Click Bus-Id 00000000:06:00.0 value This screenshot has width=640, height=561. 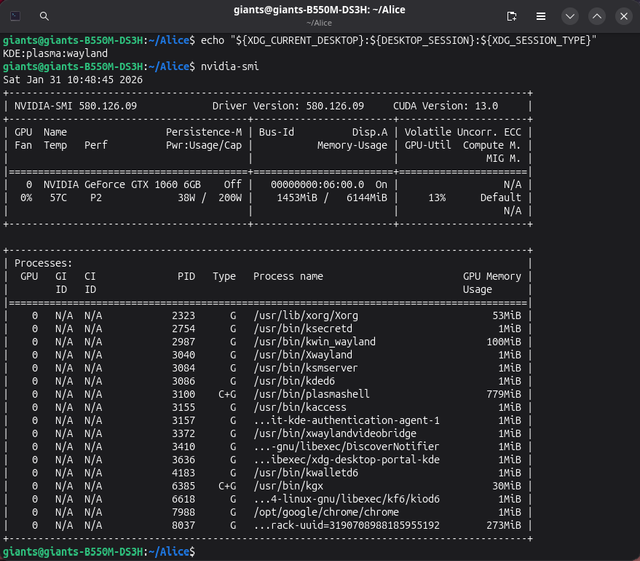(317, 185)
